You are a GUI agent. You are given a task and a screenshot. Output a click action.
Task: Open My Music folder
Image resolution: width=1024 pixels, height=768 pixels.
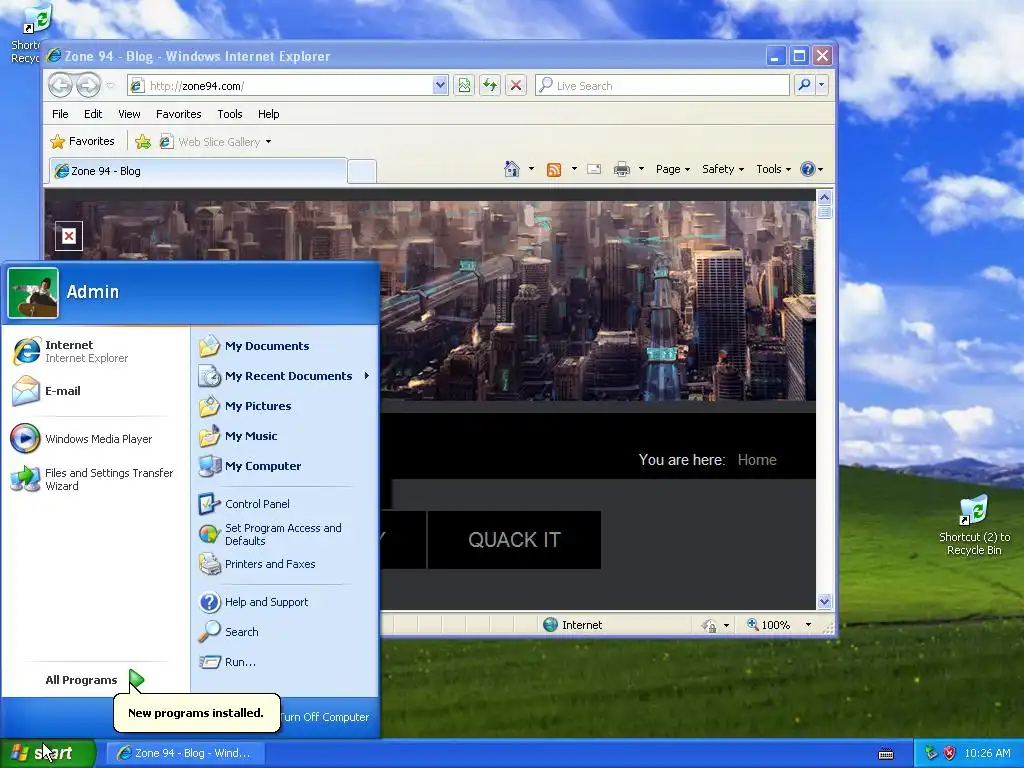pyautogui.click(x=284, y=436)
